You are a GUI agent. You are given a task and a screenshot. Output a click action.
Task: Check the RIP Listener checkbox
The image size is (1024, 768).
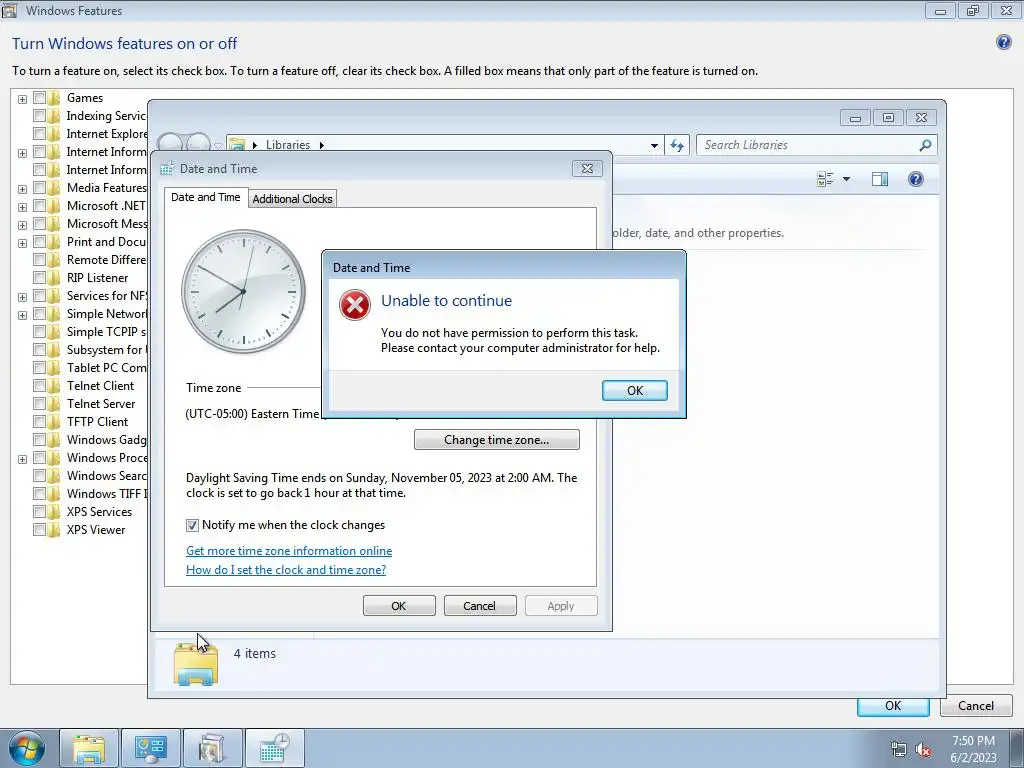click(x=39, y=278)
